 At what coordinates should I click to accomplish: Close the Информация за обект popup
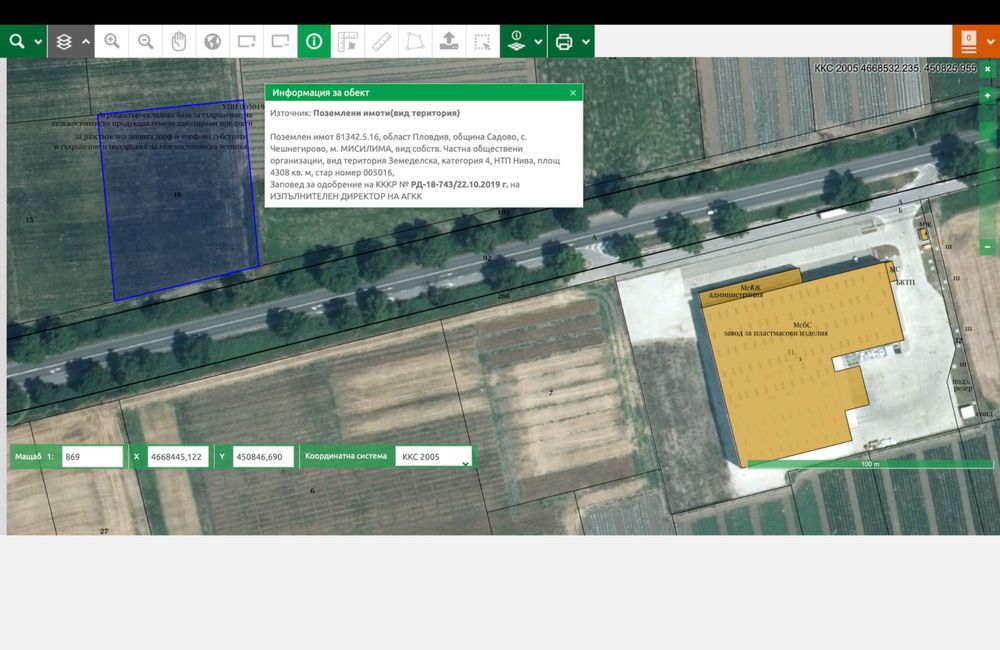point(573,92)
